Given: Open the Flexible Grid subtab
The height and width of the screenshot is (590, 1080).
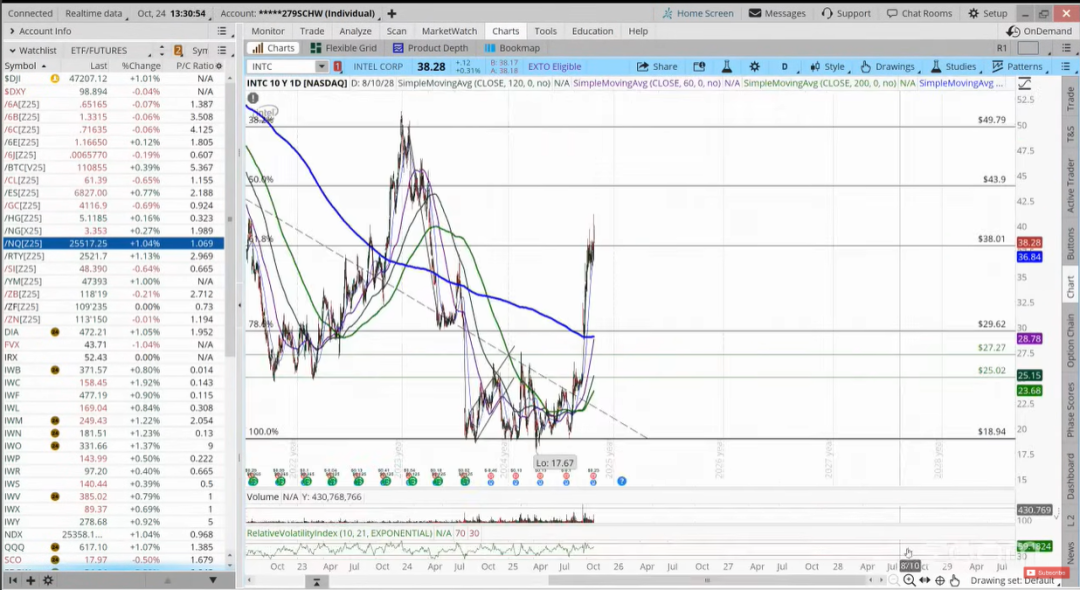Looking at the screenshot, I should pyautogui.click(x=343, y=48).
